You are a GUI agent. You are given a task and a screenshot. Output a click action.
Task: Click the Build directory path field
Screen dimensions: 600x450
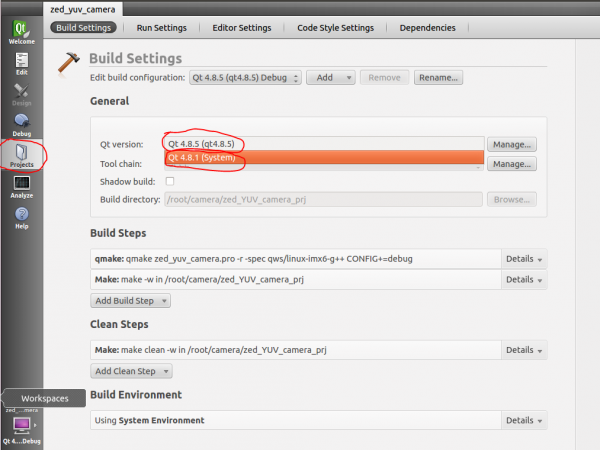[x=323, y=199]
